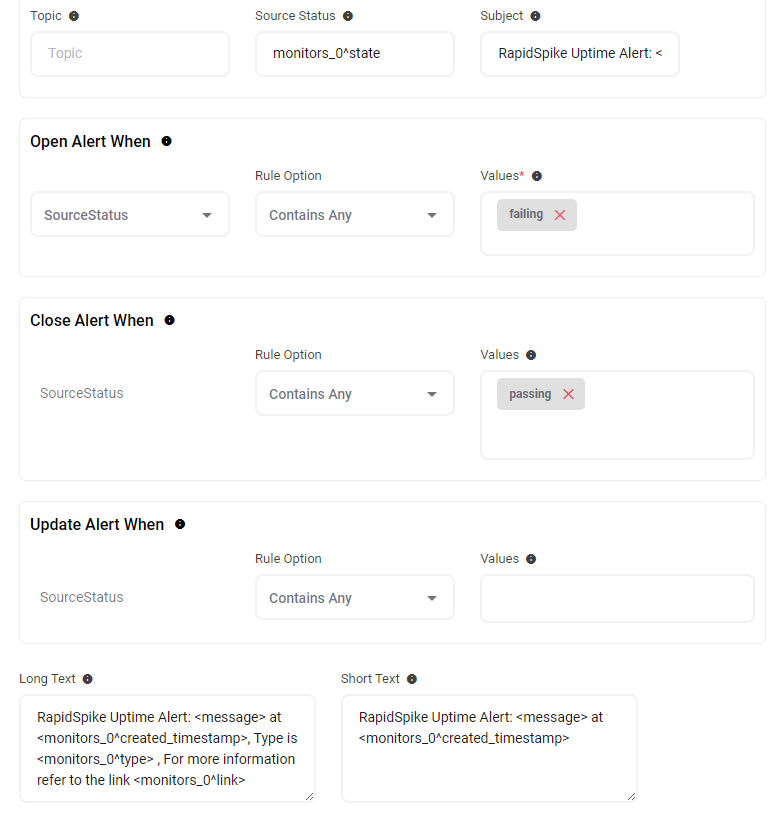View info for Open Alert When section

pyautogui.click(x=166, y=141)
